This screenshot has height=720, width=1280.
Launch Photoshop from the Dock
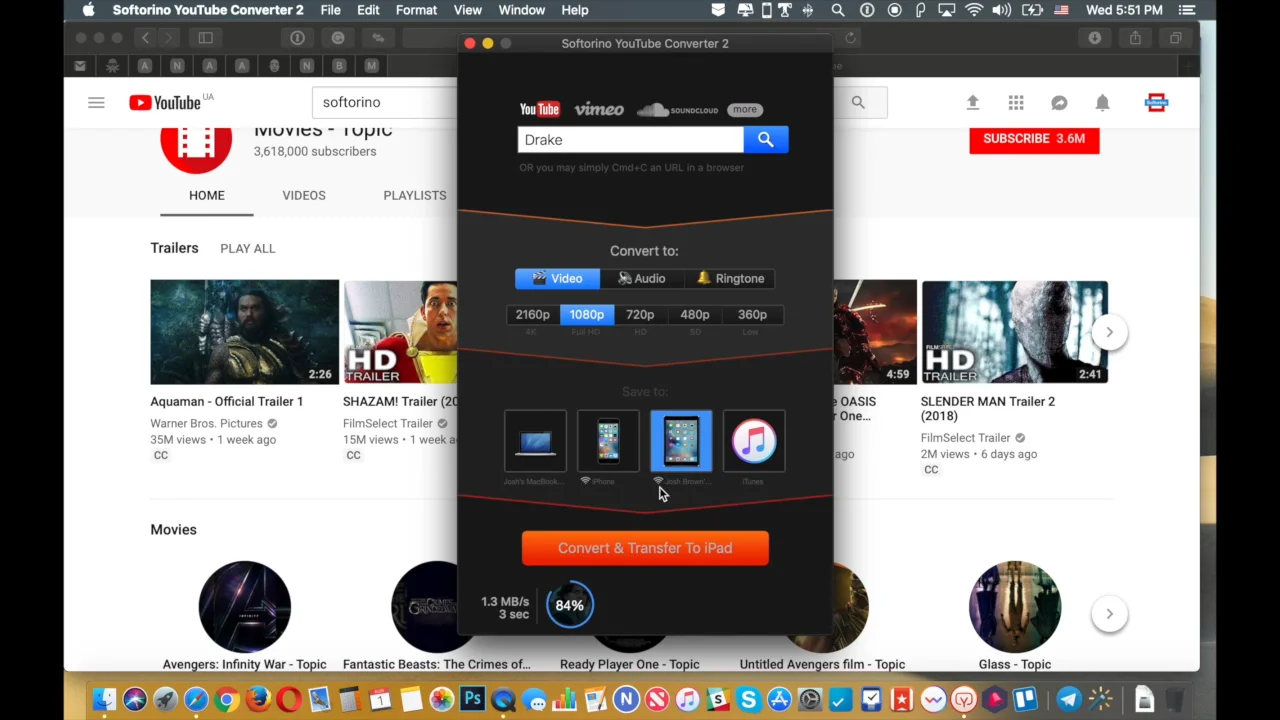pyautogui.click(x=472, y=699)
